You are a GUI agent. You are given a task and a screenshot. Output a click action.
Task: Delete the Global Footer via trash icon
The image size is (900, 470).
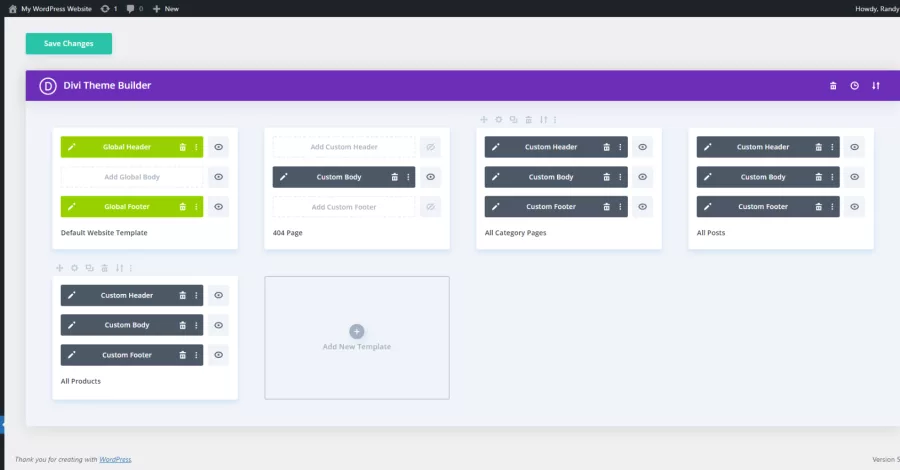(x=183, y=207)
